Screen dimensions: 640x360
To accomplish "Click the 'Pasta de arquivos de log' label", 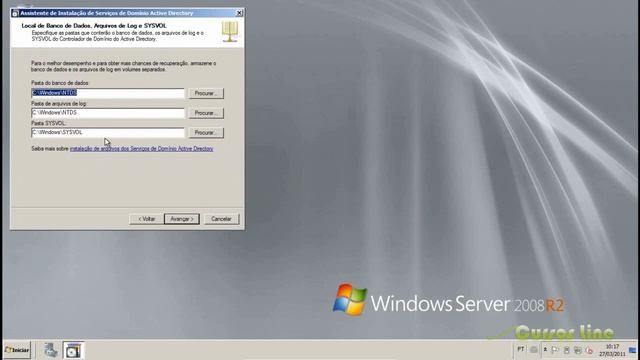I will pyautogui.click(x=59, y=103).
